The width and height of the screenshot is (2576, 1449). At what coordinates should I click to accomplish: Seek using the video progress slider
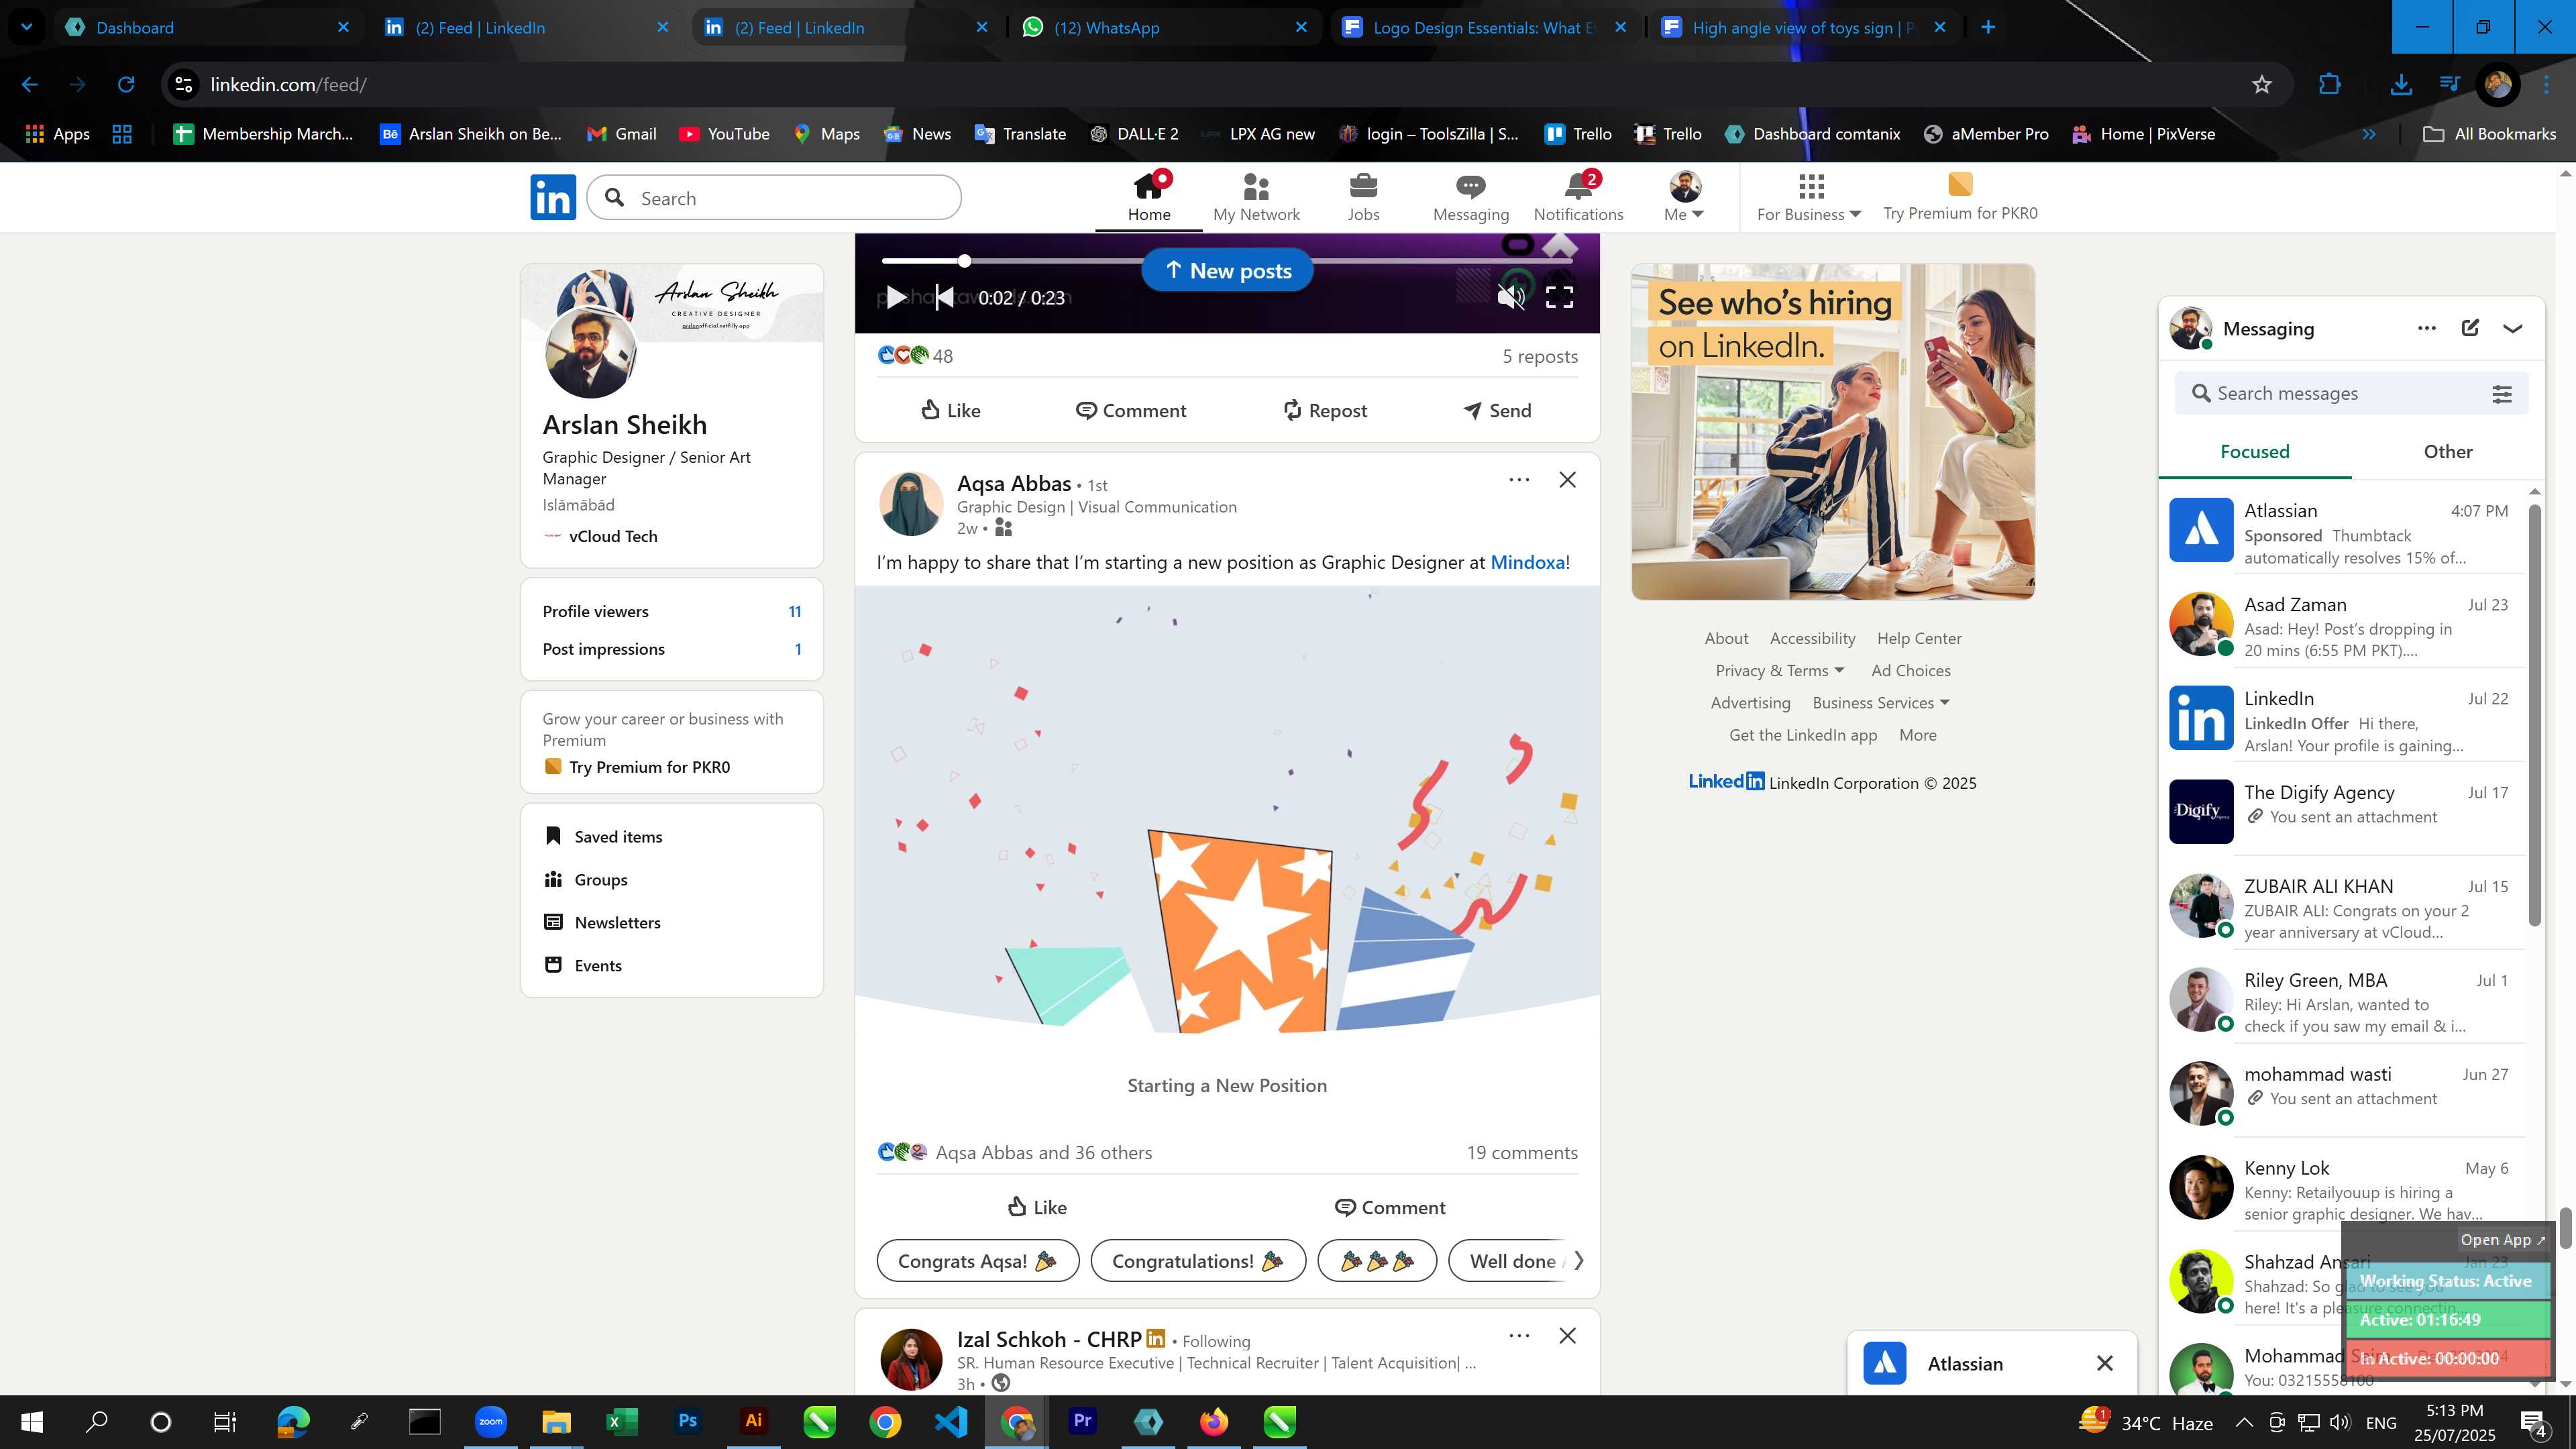[x=1227, y=261]
